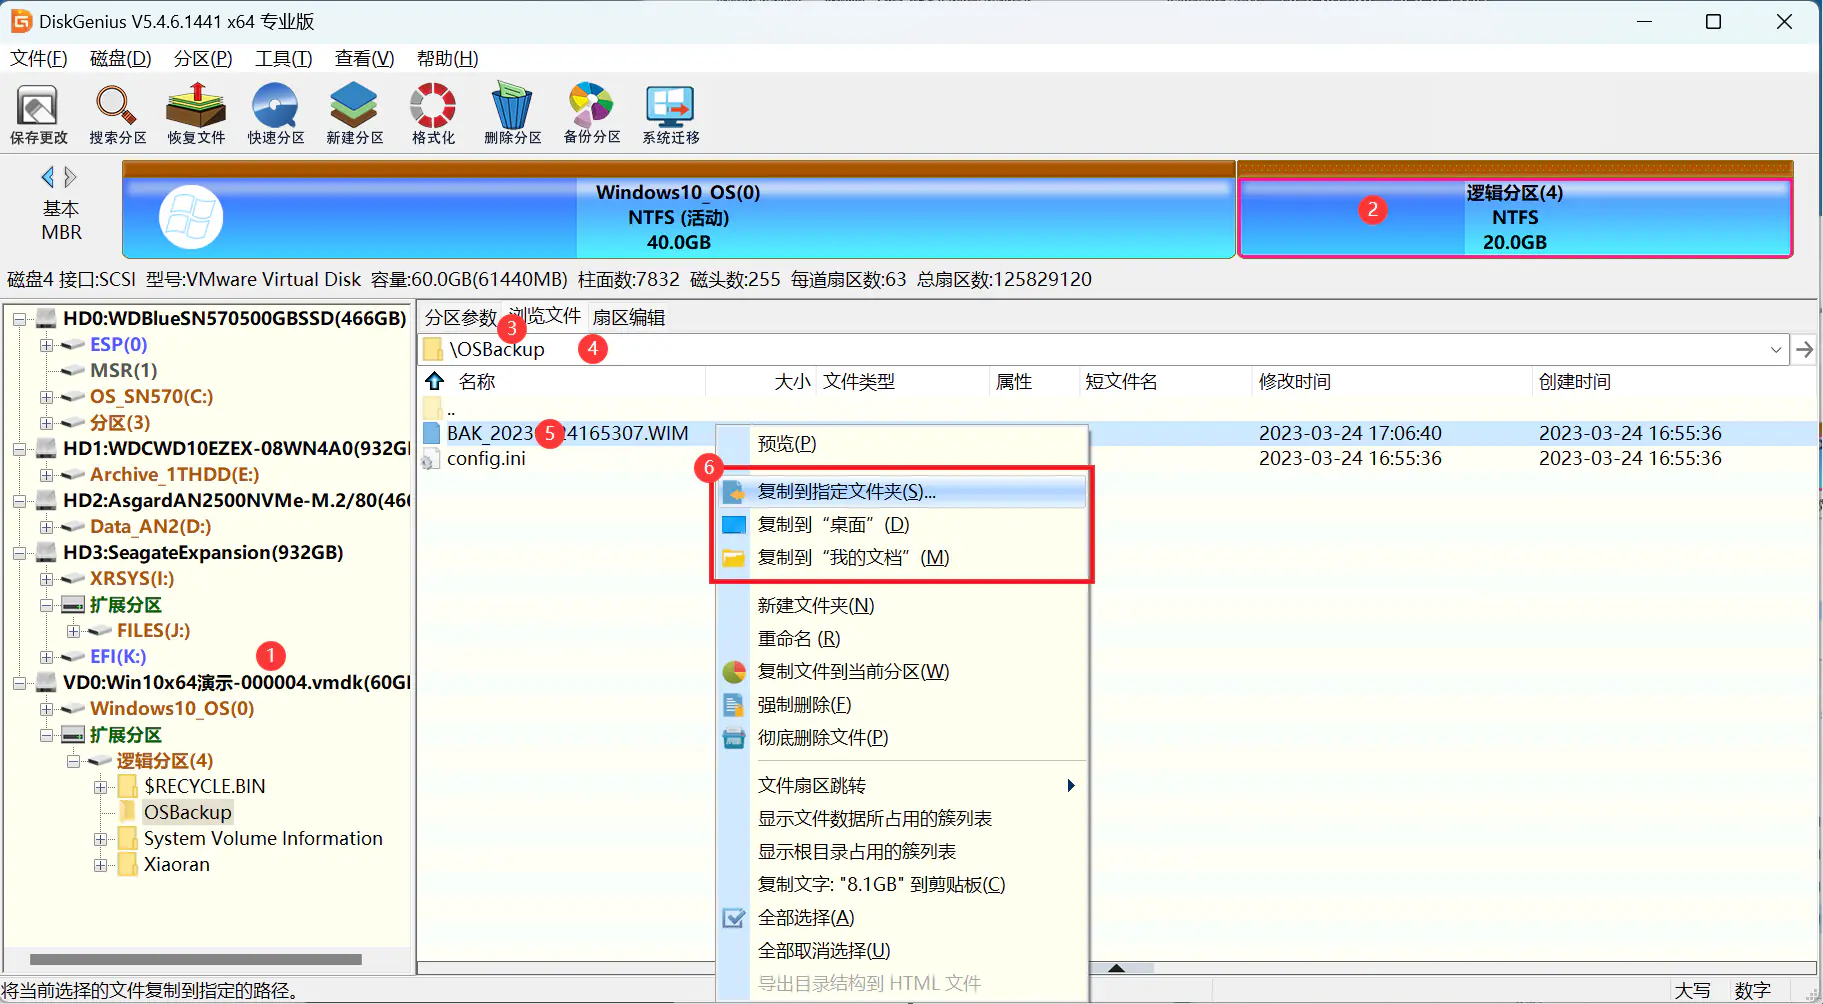This screenshot has width=1823, height=1004.
Task: Click 全部选择 select-all menu entry
Action: click(805, 918)
